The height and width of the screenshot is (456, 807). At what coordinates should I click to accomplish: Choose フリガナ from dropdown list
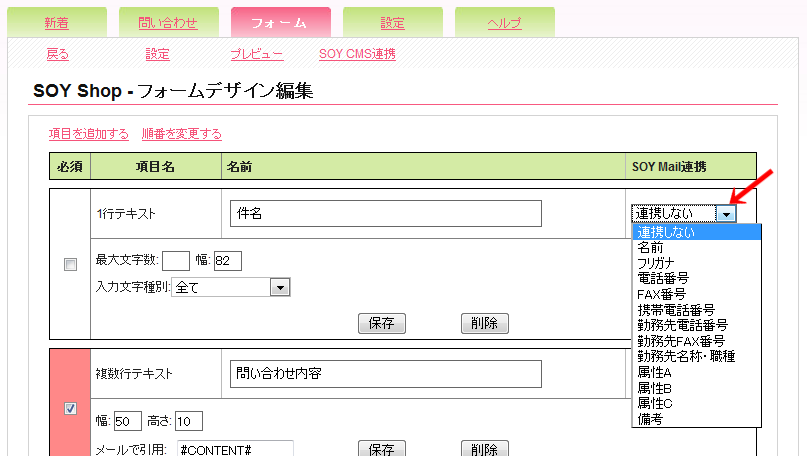(x=696, y=263)
